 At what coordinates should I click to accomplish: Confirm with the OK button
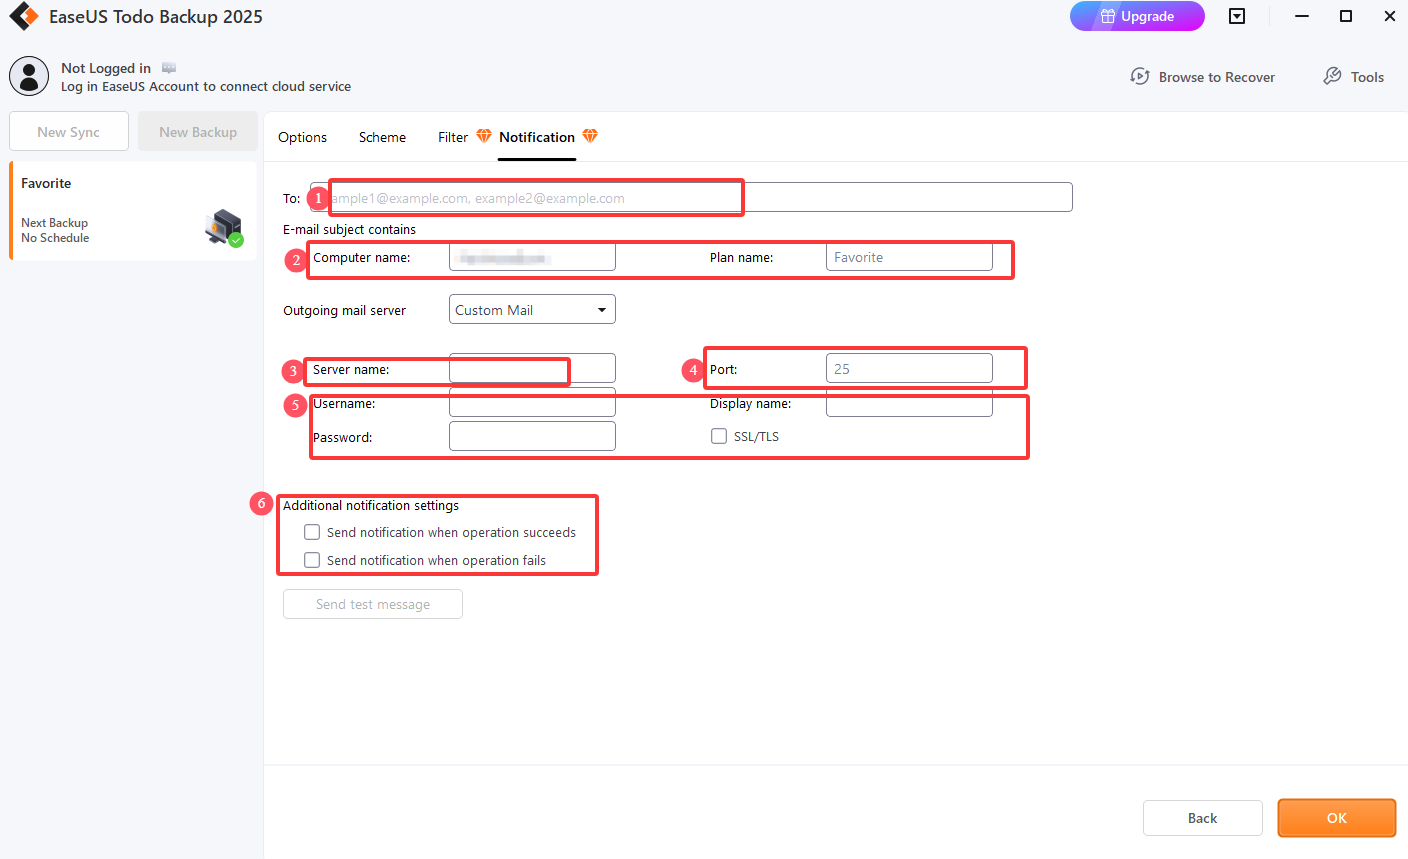(x=1337, y=818)
